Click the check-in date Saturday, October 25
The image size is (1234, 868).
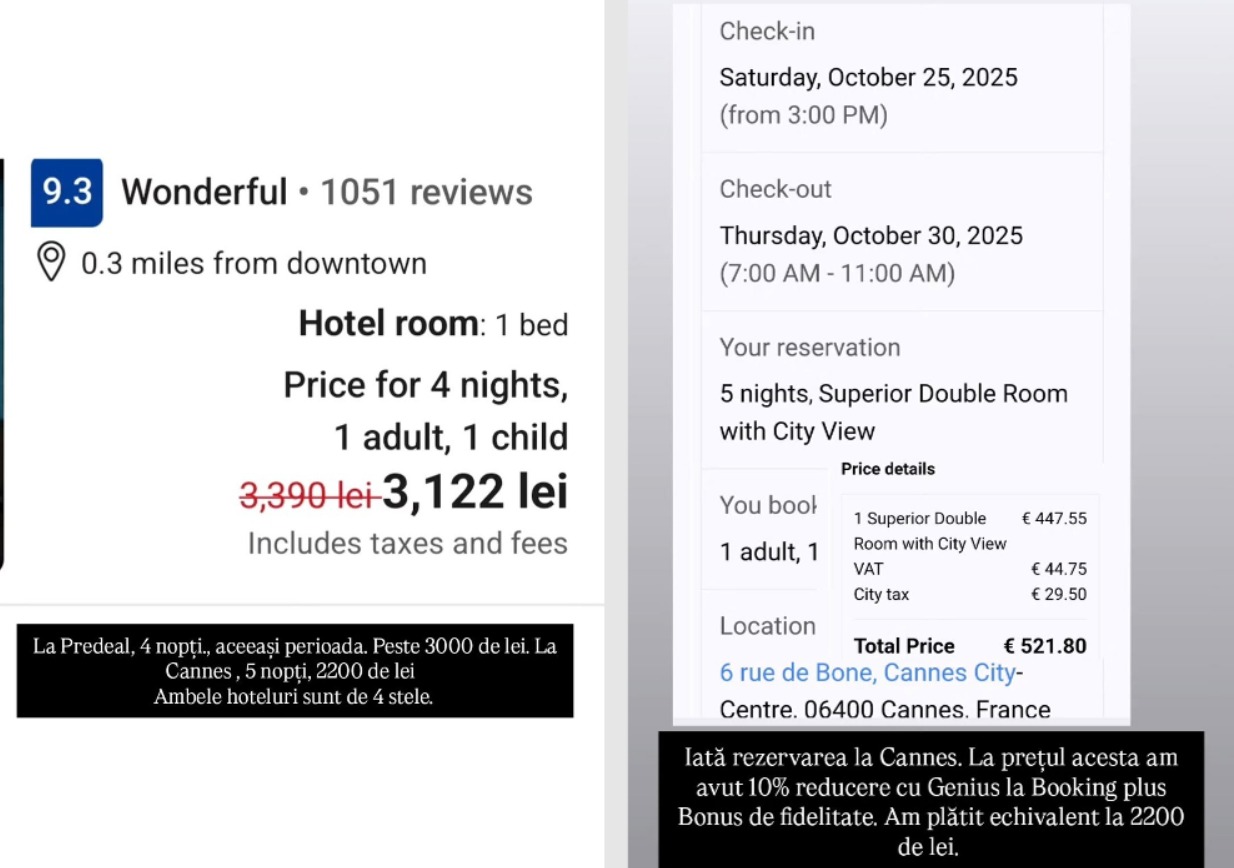(868, 77)
